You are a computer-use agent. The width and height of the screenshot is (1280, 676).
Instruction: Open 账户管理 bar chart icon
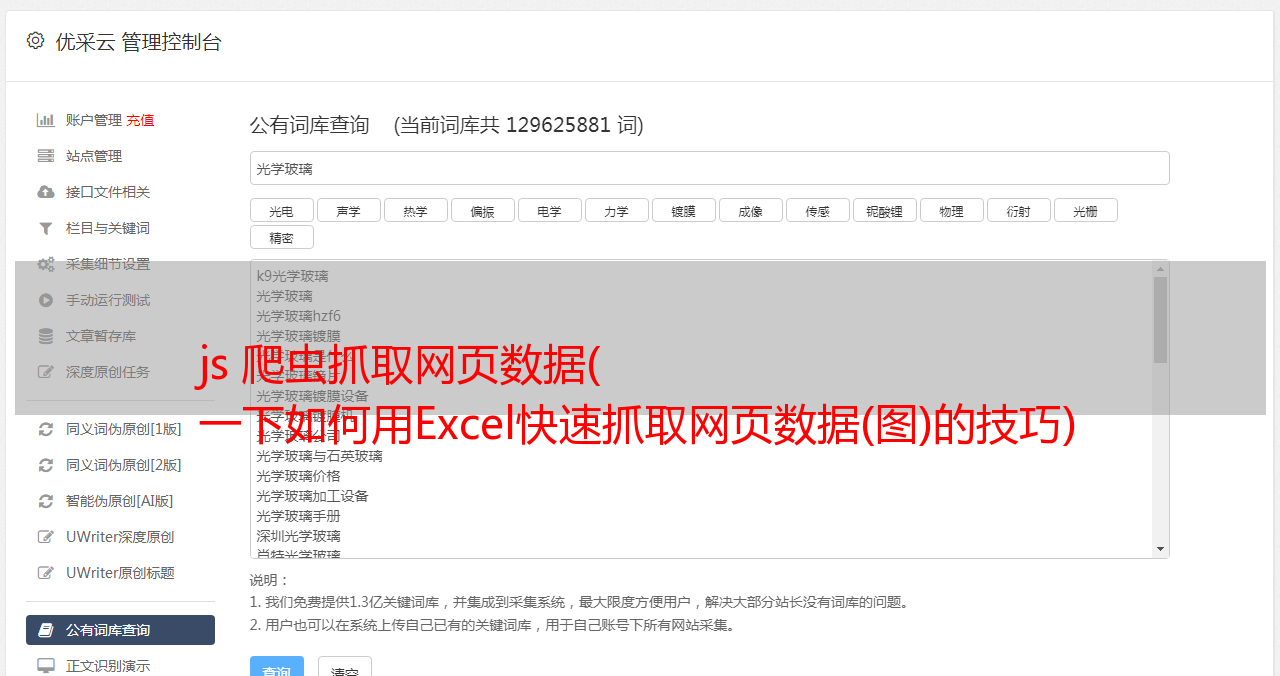tap(45, 120)
